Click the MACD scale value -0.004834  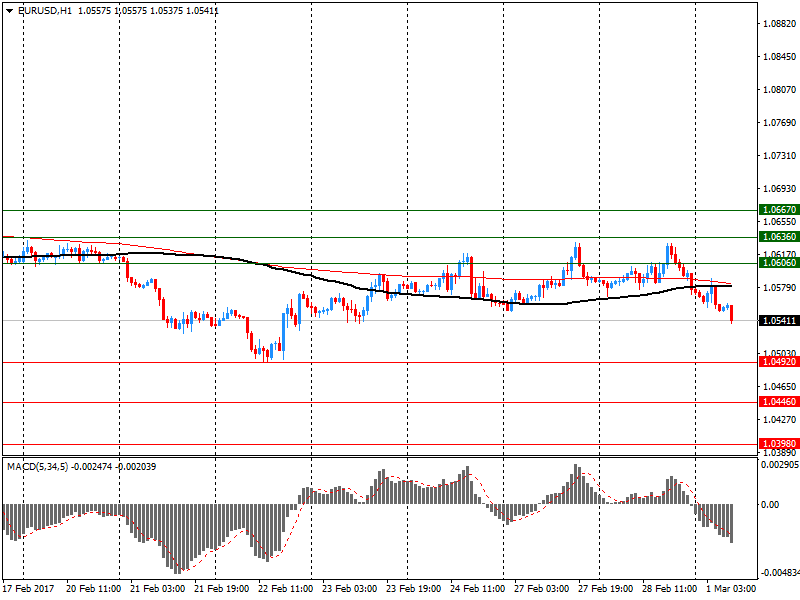[x=780, y=573]
